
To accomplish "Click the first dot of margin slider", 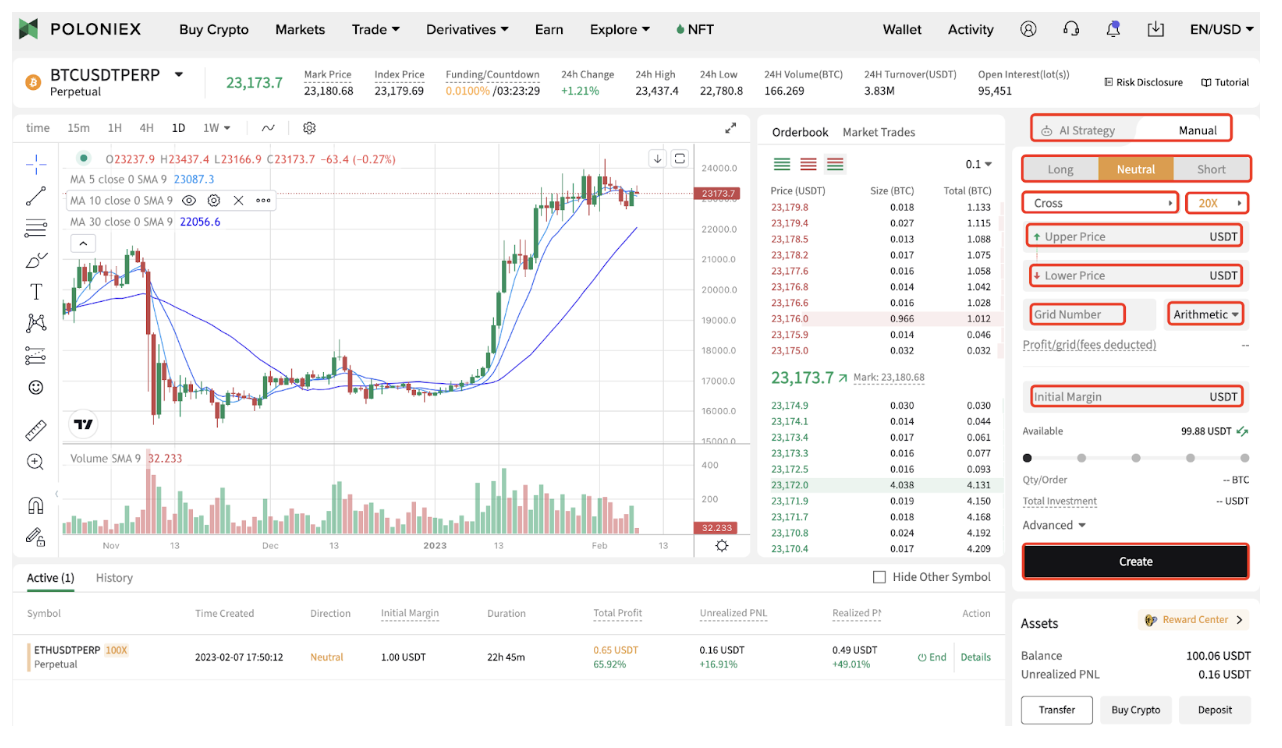I will click(1027, 458).
